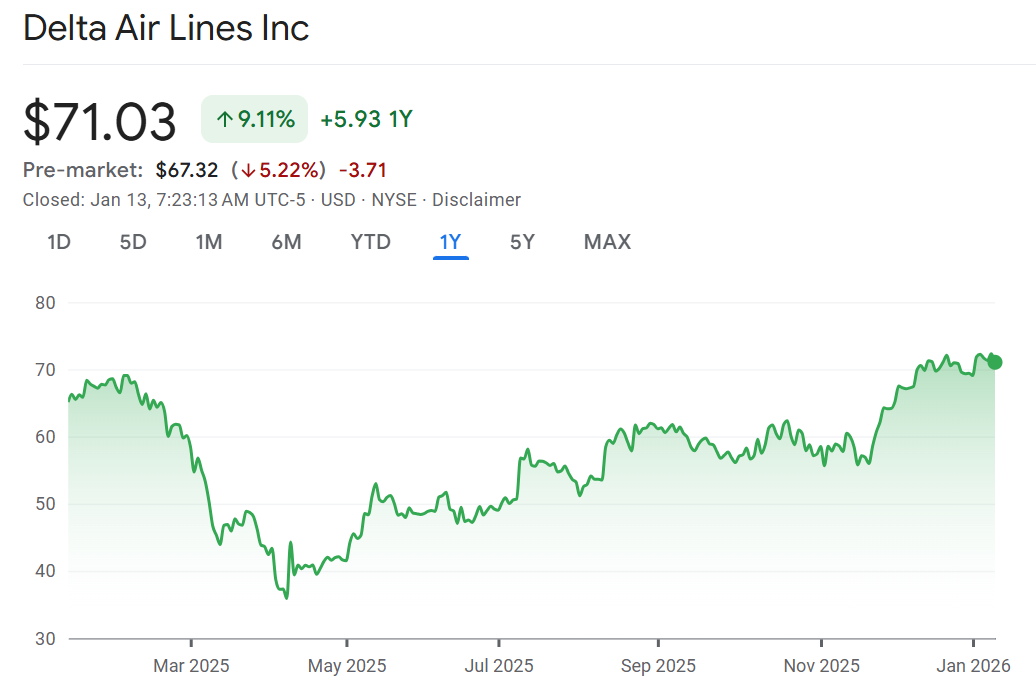Click the green endpoint dot on chart
1036x697 pixels.
tap(994, 362)
